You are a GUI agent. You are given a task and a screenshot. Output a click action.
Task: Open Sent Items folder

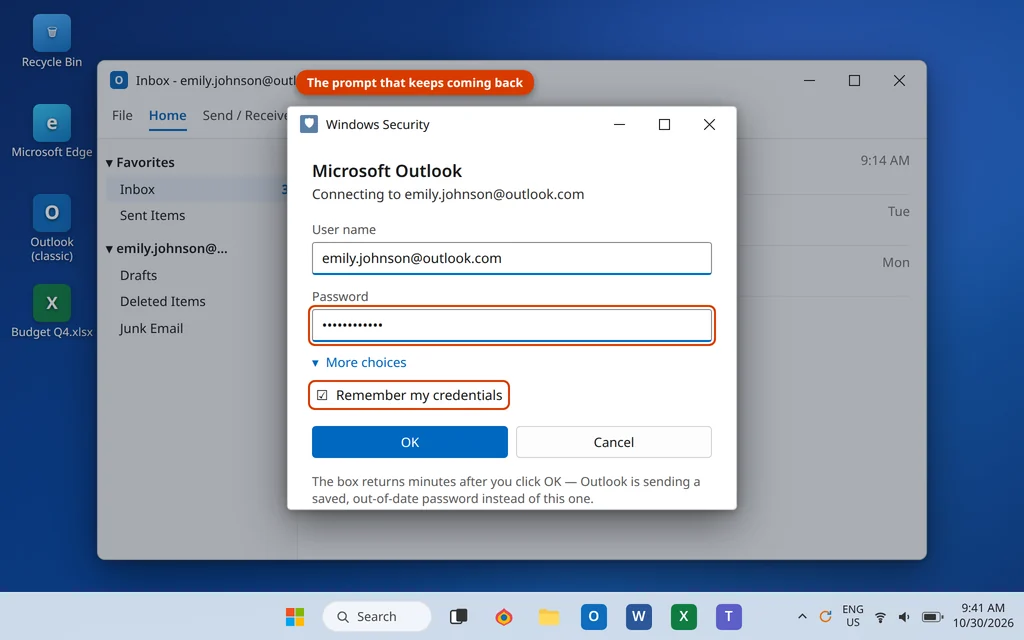pos(152,216)
